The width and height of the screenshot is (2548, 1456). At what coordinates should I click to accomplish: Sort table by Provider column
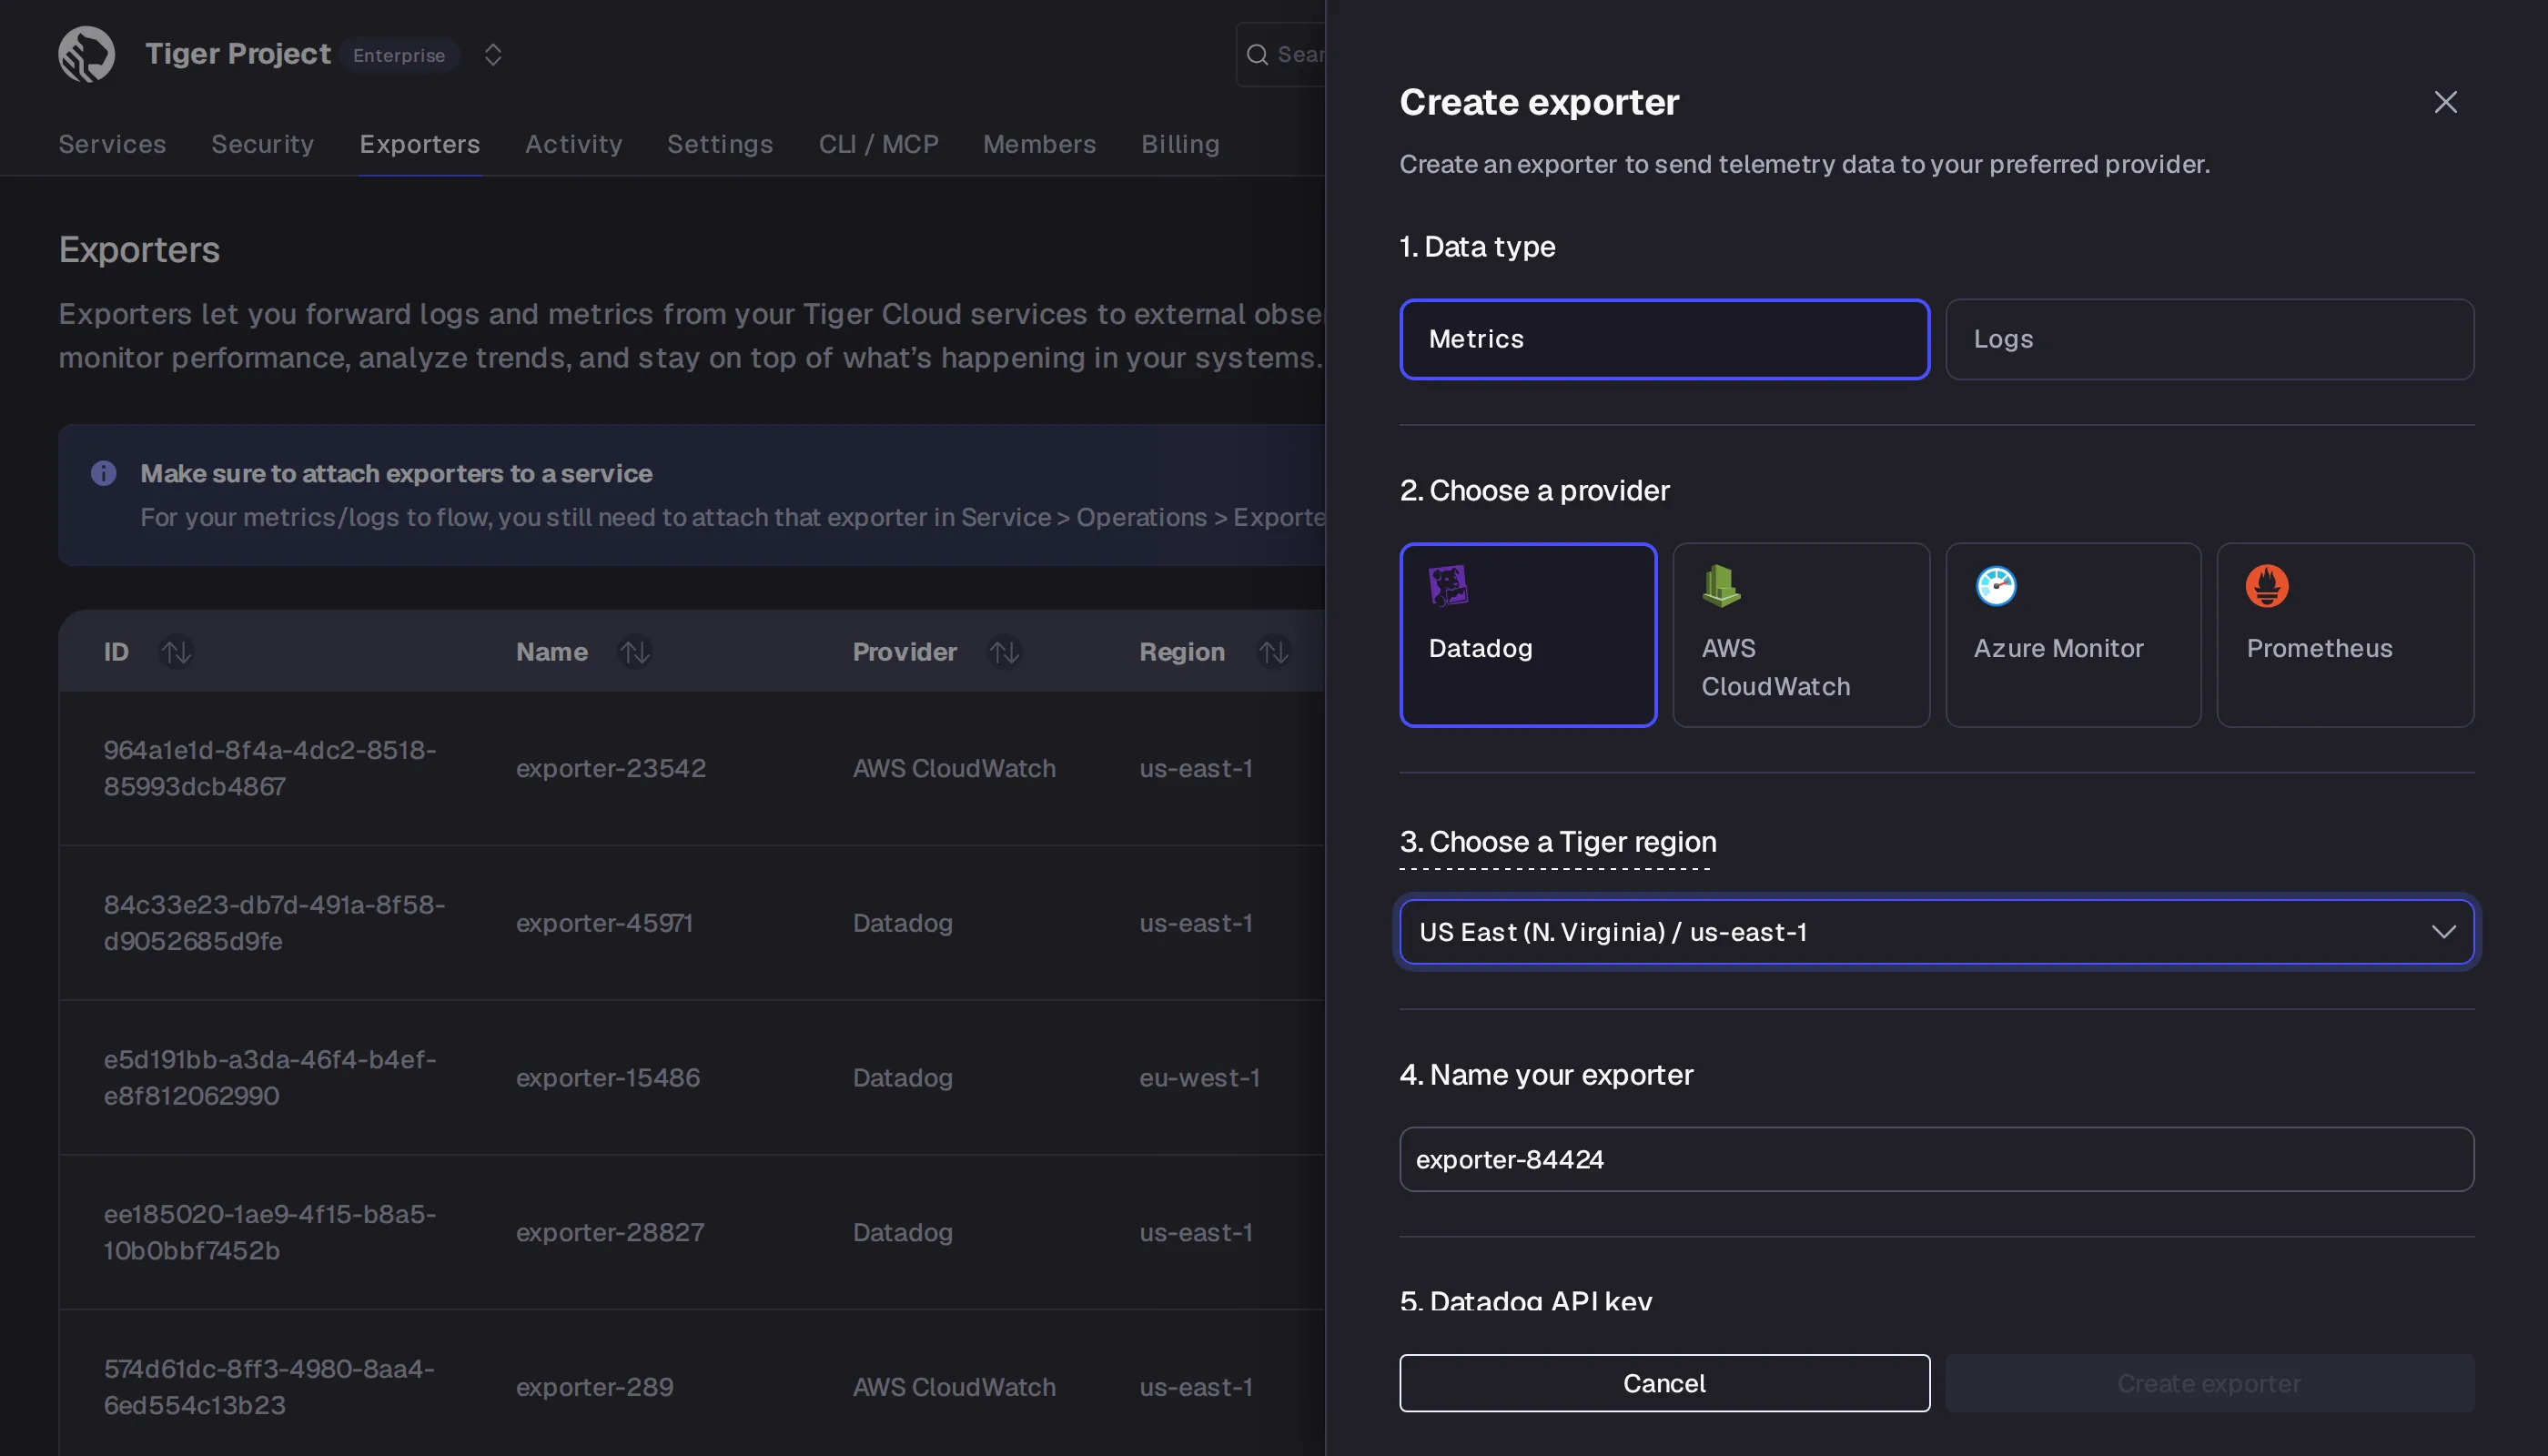tap(1004, 652)
